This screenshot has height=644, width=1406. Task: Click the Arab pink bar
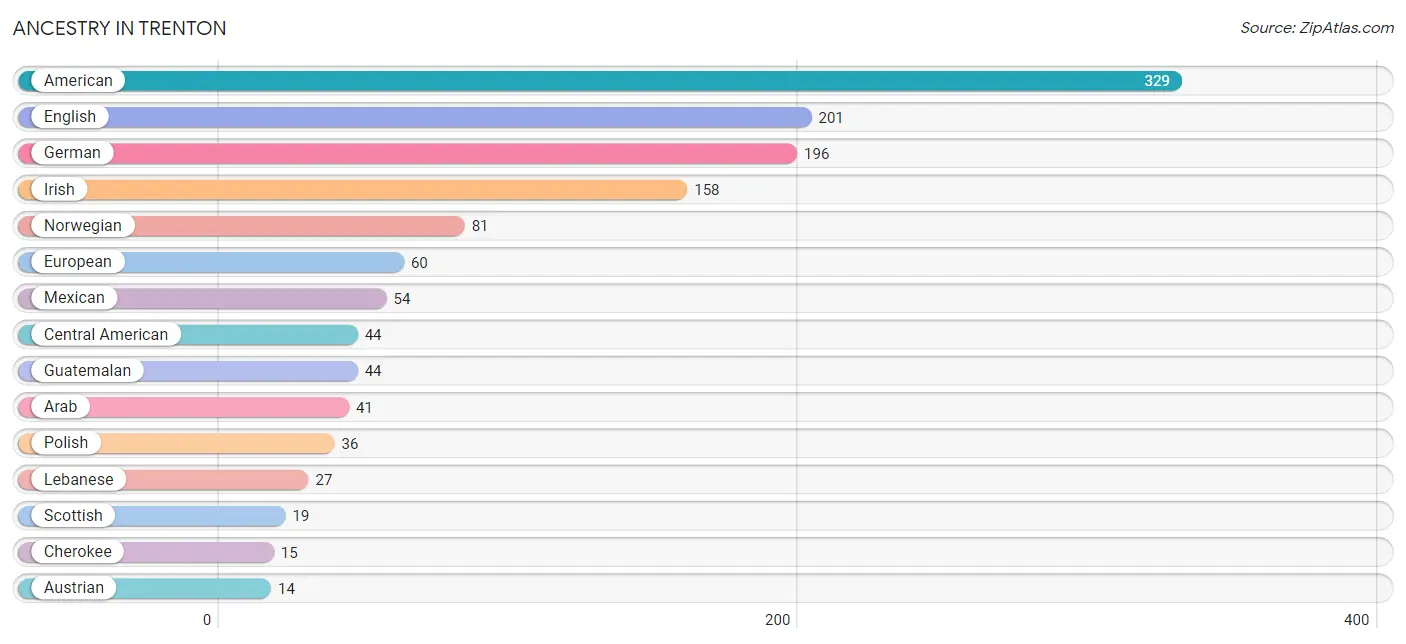(184, 407)
